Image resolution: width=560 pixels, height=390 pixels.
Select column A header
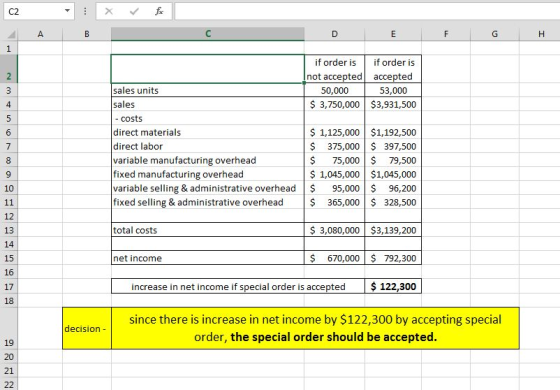click(x=40, y=34)
